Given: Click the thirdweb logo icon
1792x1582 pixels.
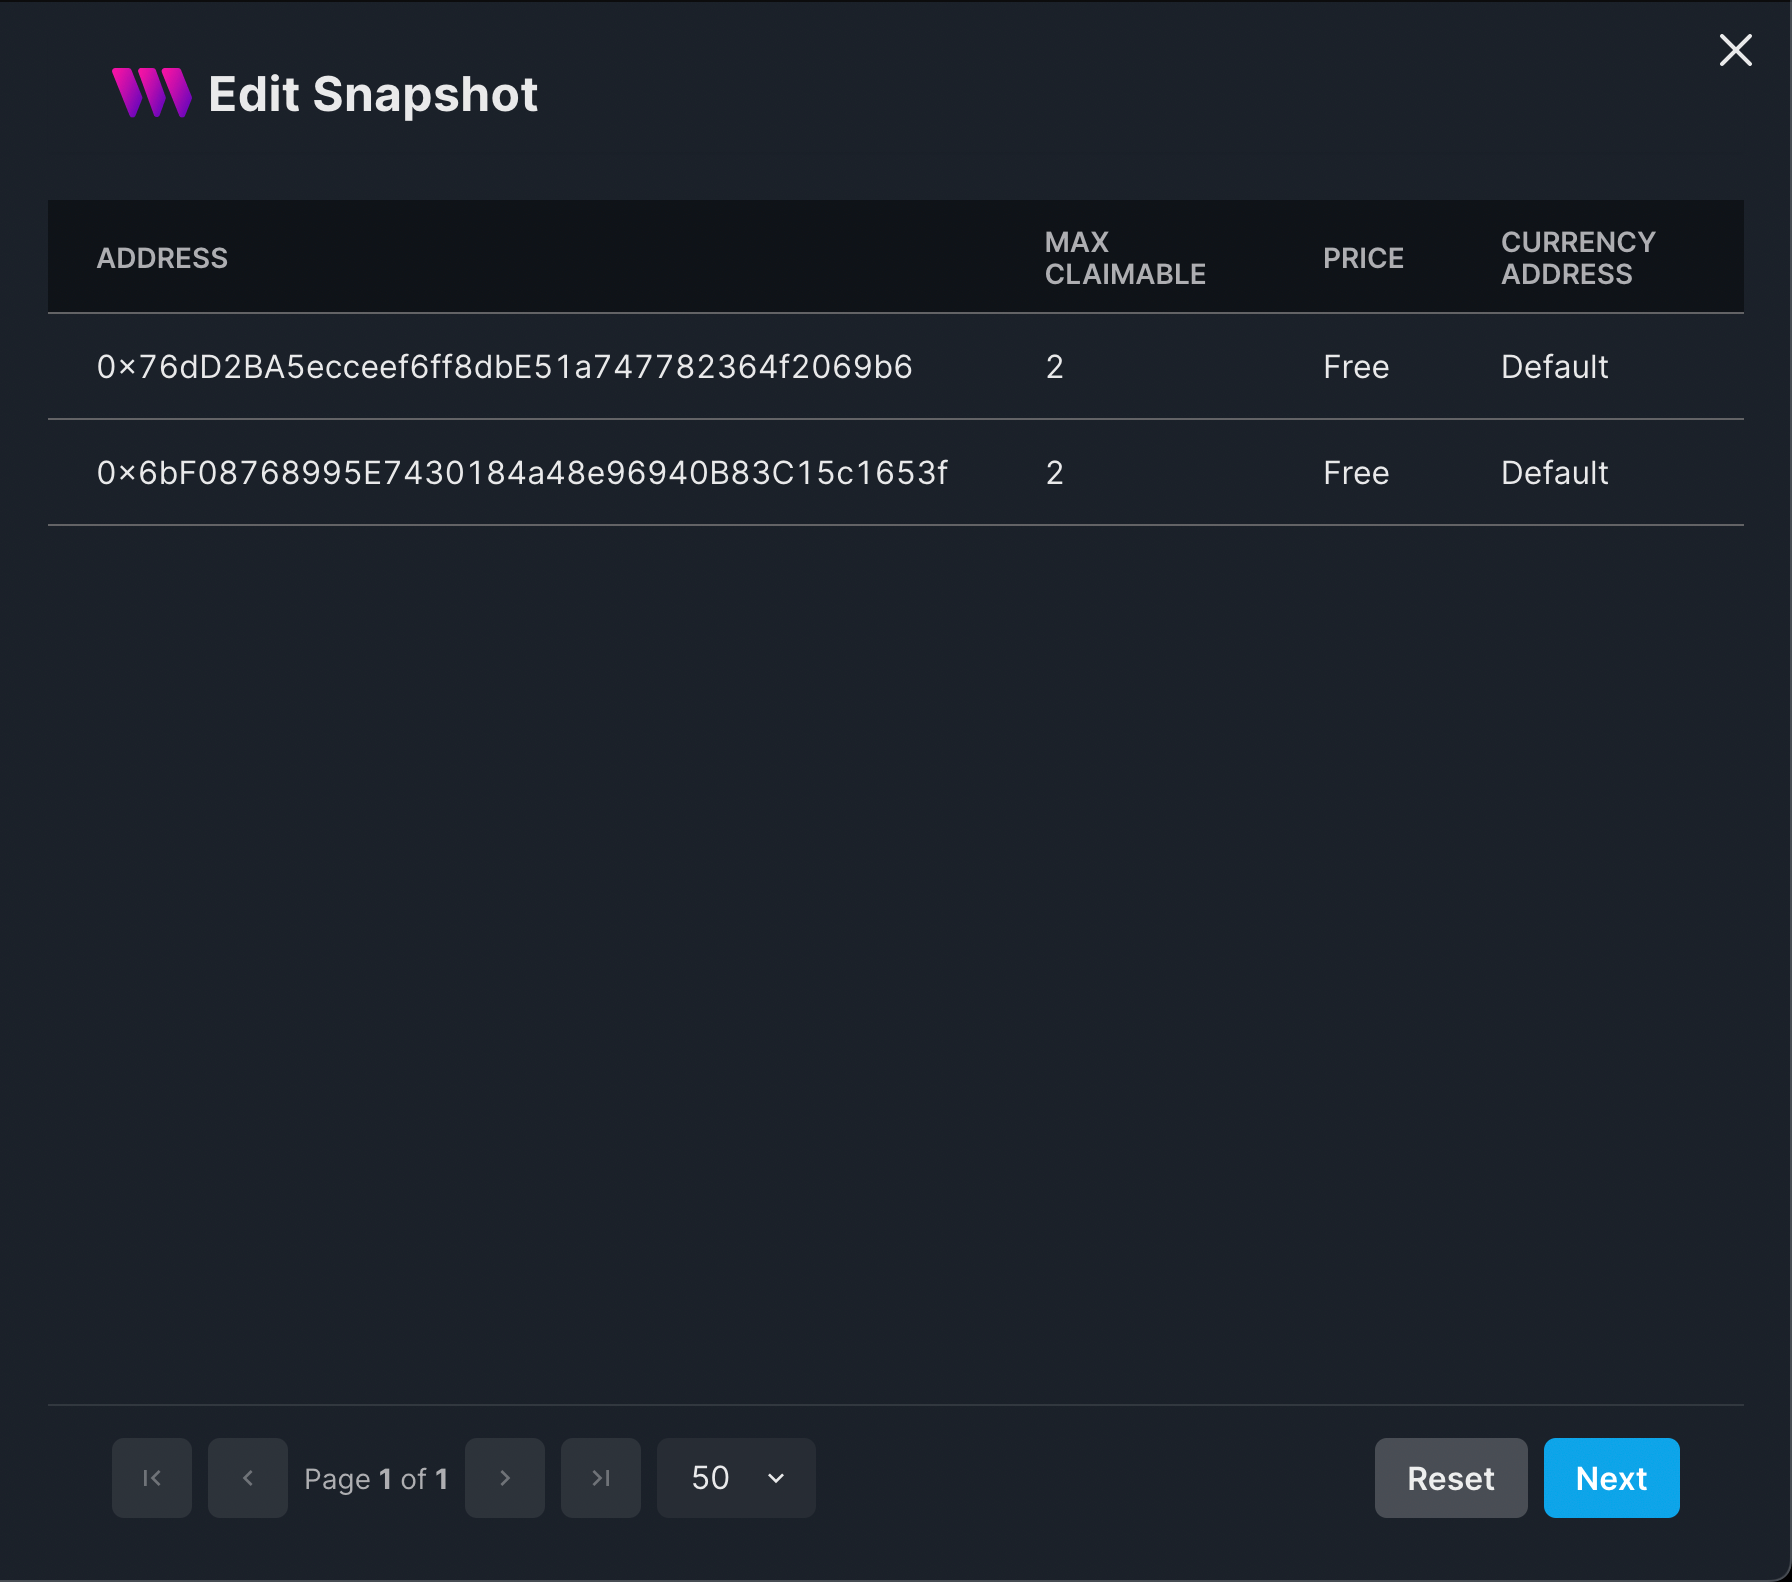Looking at the screenshot, I should tap(151, 93).
